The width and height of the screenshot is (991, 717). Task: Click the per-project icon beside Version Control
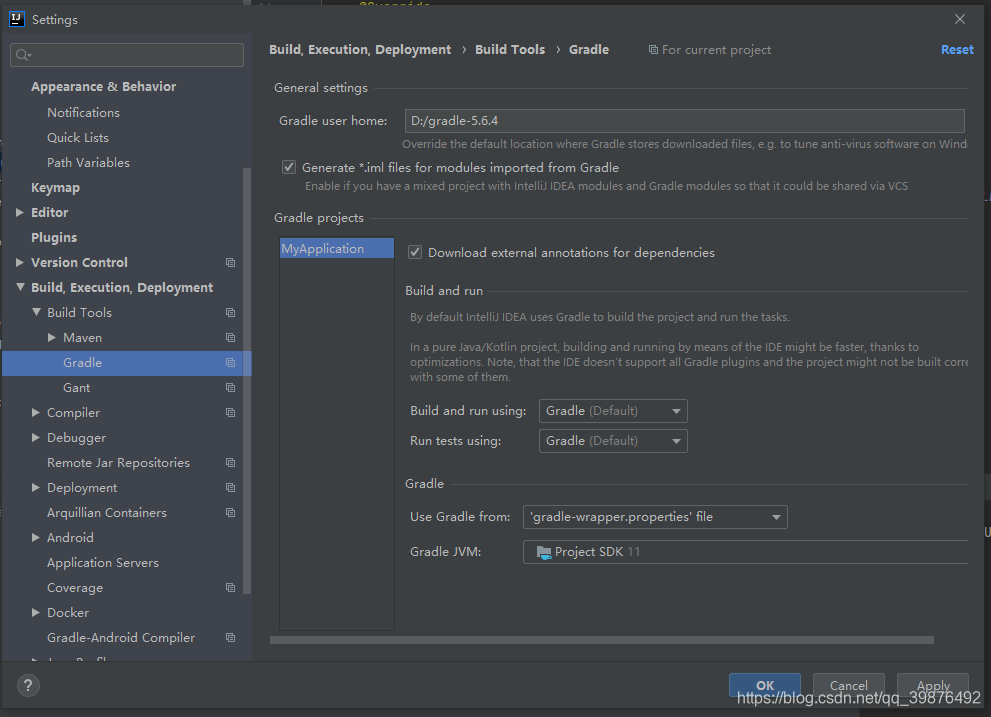pos(230,262)
